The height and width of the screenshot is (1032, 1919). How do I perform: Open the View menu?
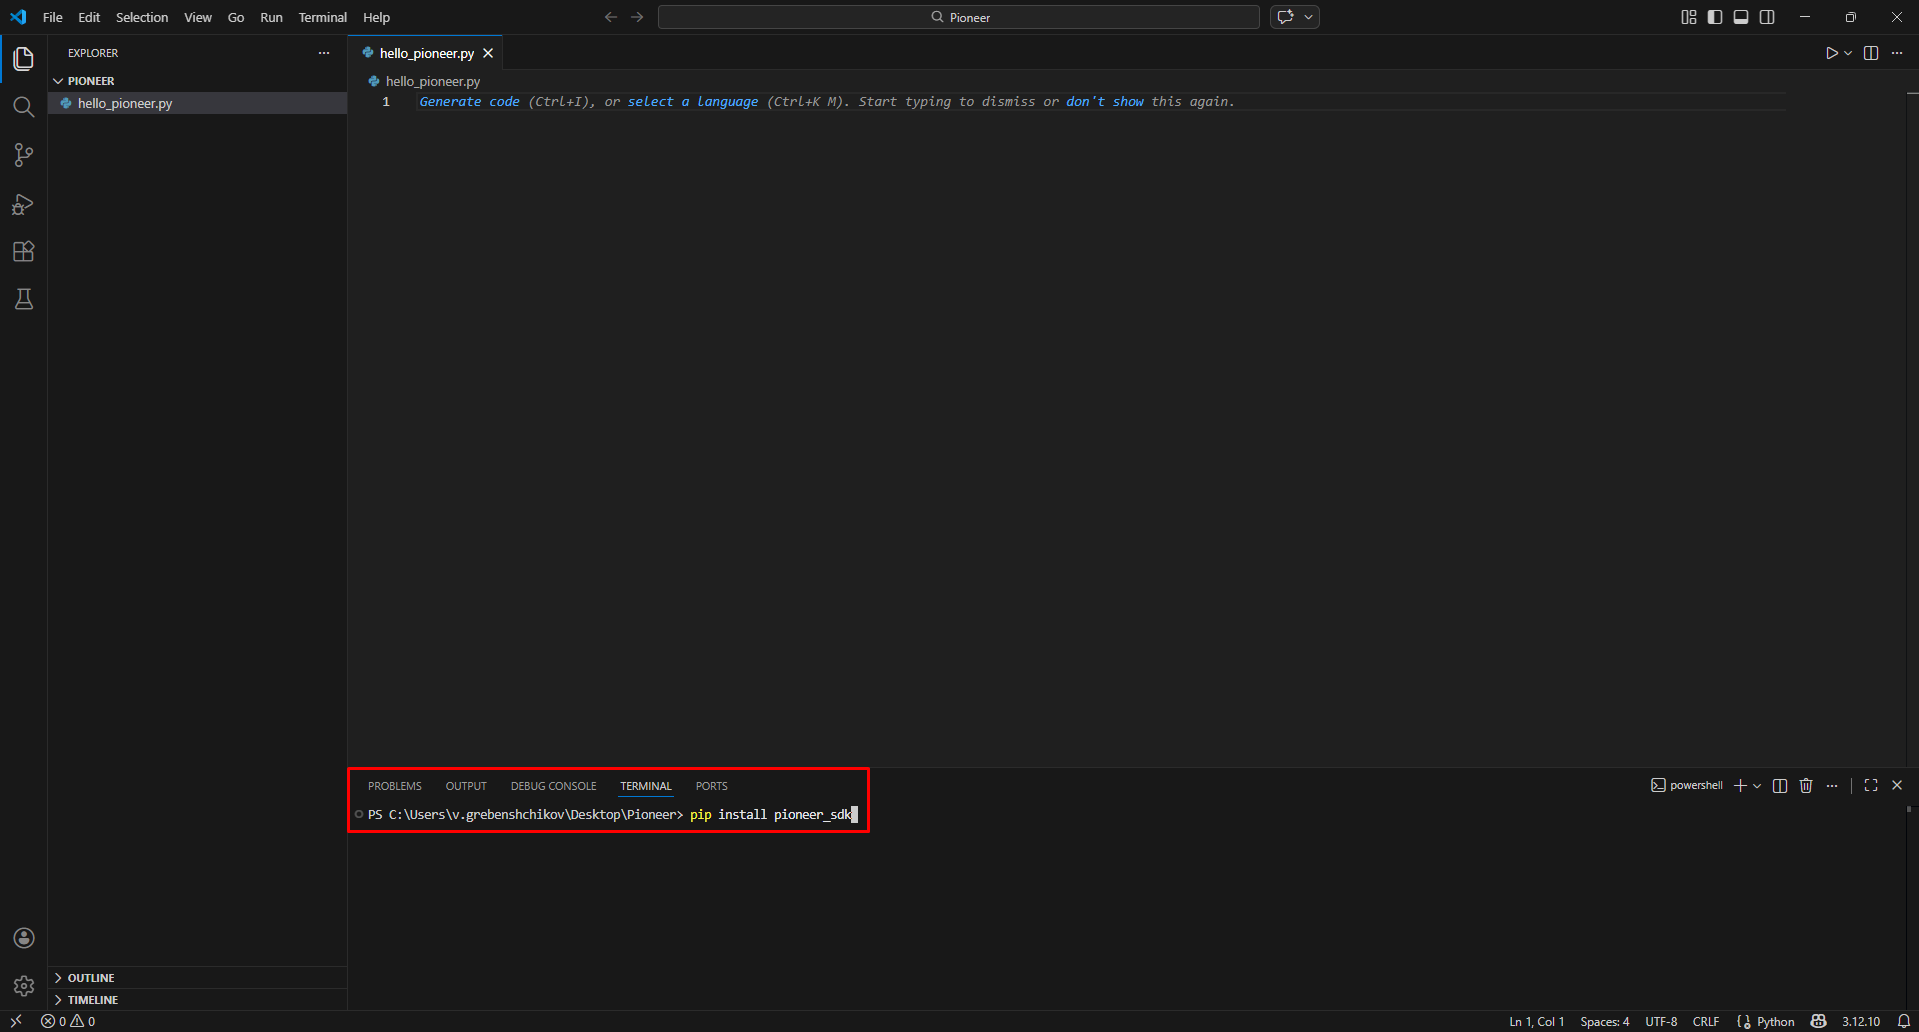click(198, 17)
